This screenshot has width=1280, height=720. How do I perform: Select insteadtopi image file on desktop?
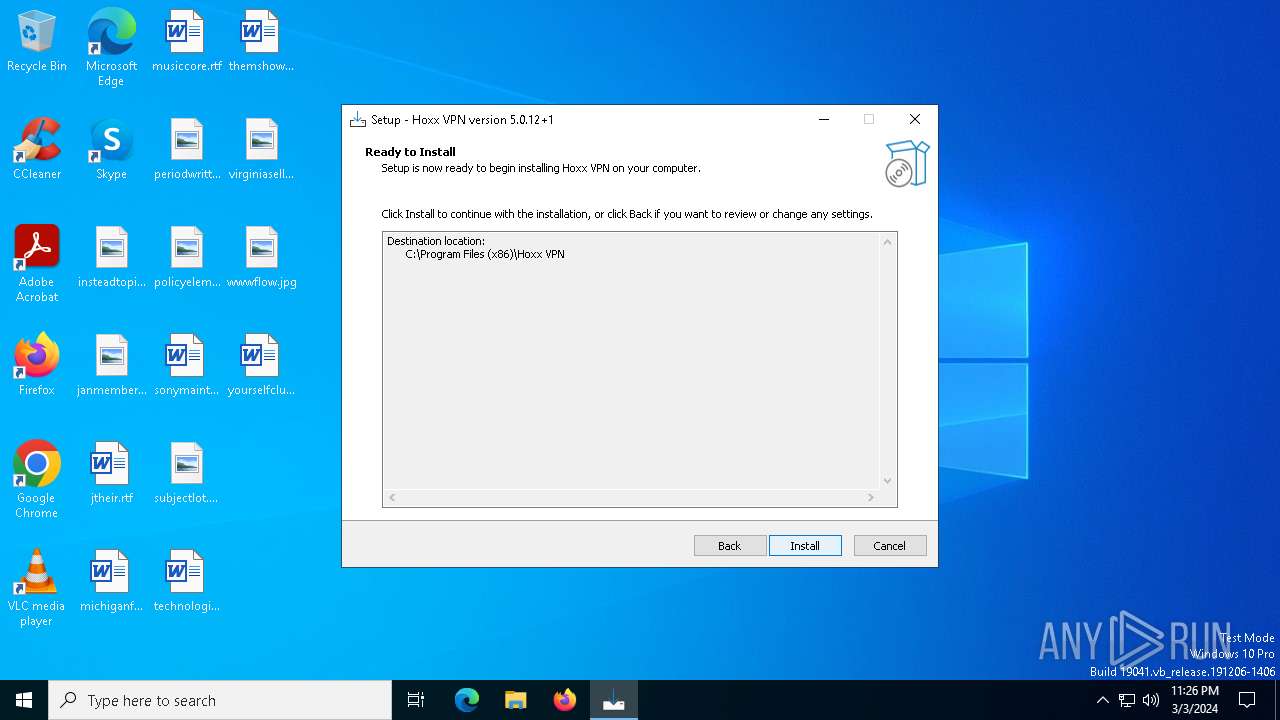(111, 258)
